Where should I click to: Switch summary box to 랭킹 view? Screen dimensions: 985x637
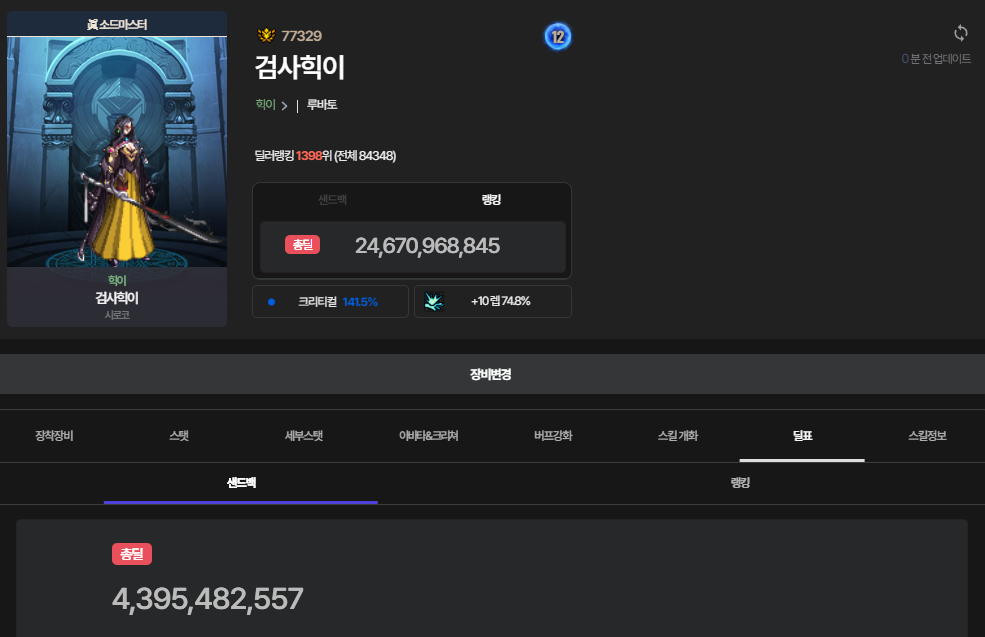tap(491, 200)
